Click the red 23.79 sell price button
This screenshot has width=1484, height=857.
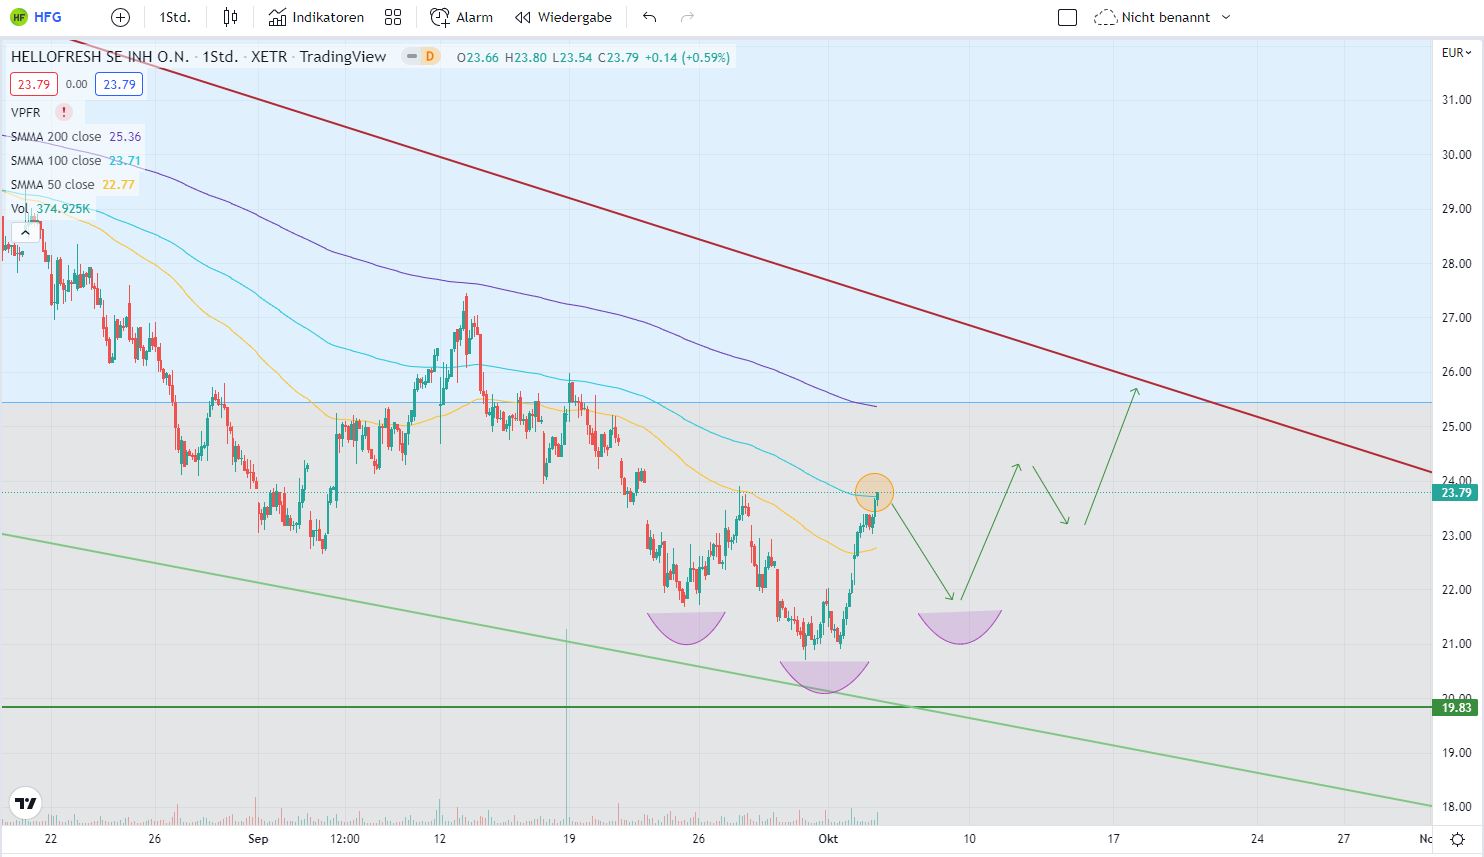click(x=34, y=85)
